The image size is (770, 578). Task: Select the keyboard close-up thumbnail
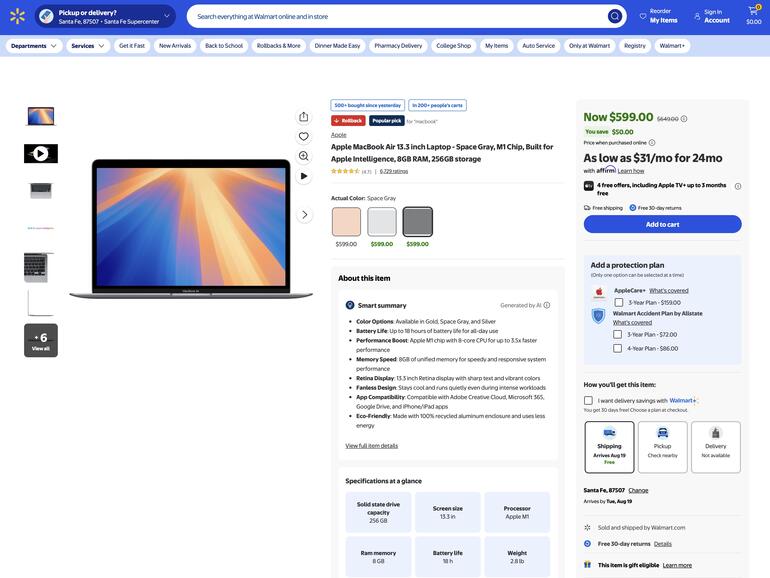39,267
